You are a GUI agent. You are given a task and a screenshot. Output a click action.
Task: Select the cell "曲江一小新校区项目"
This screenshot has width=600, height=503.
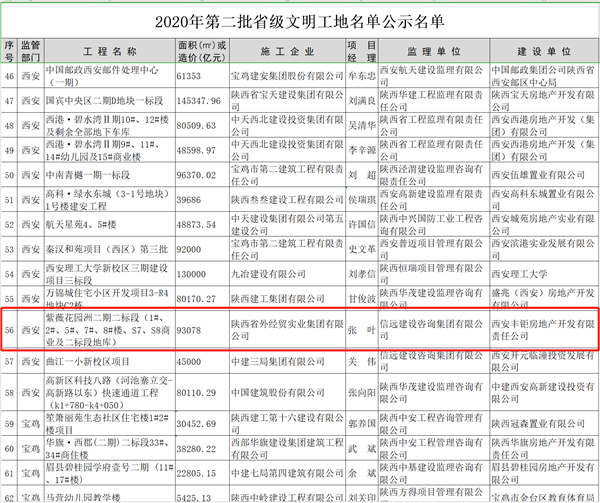110,361
